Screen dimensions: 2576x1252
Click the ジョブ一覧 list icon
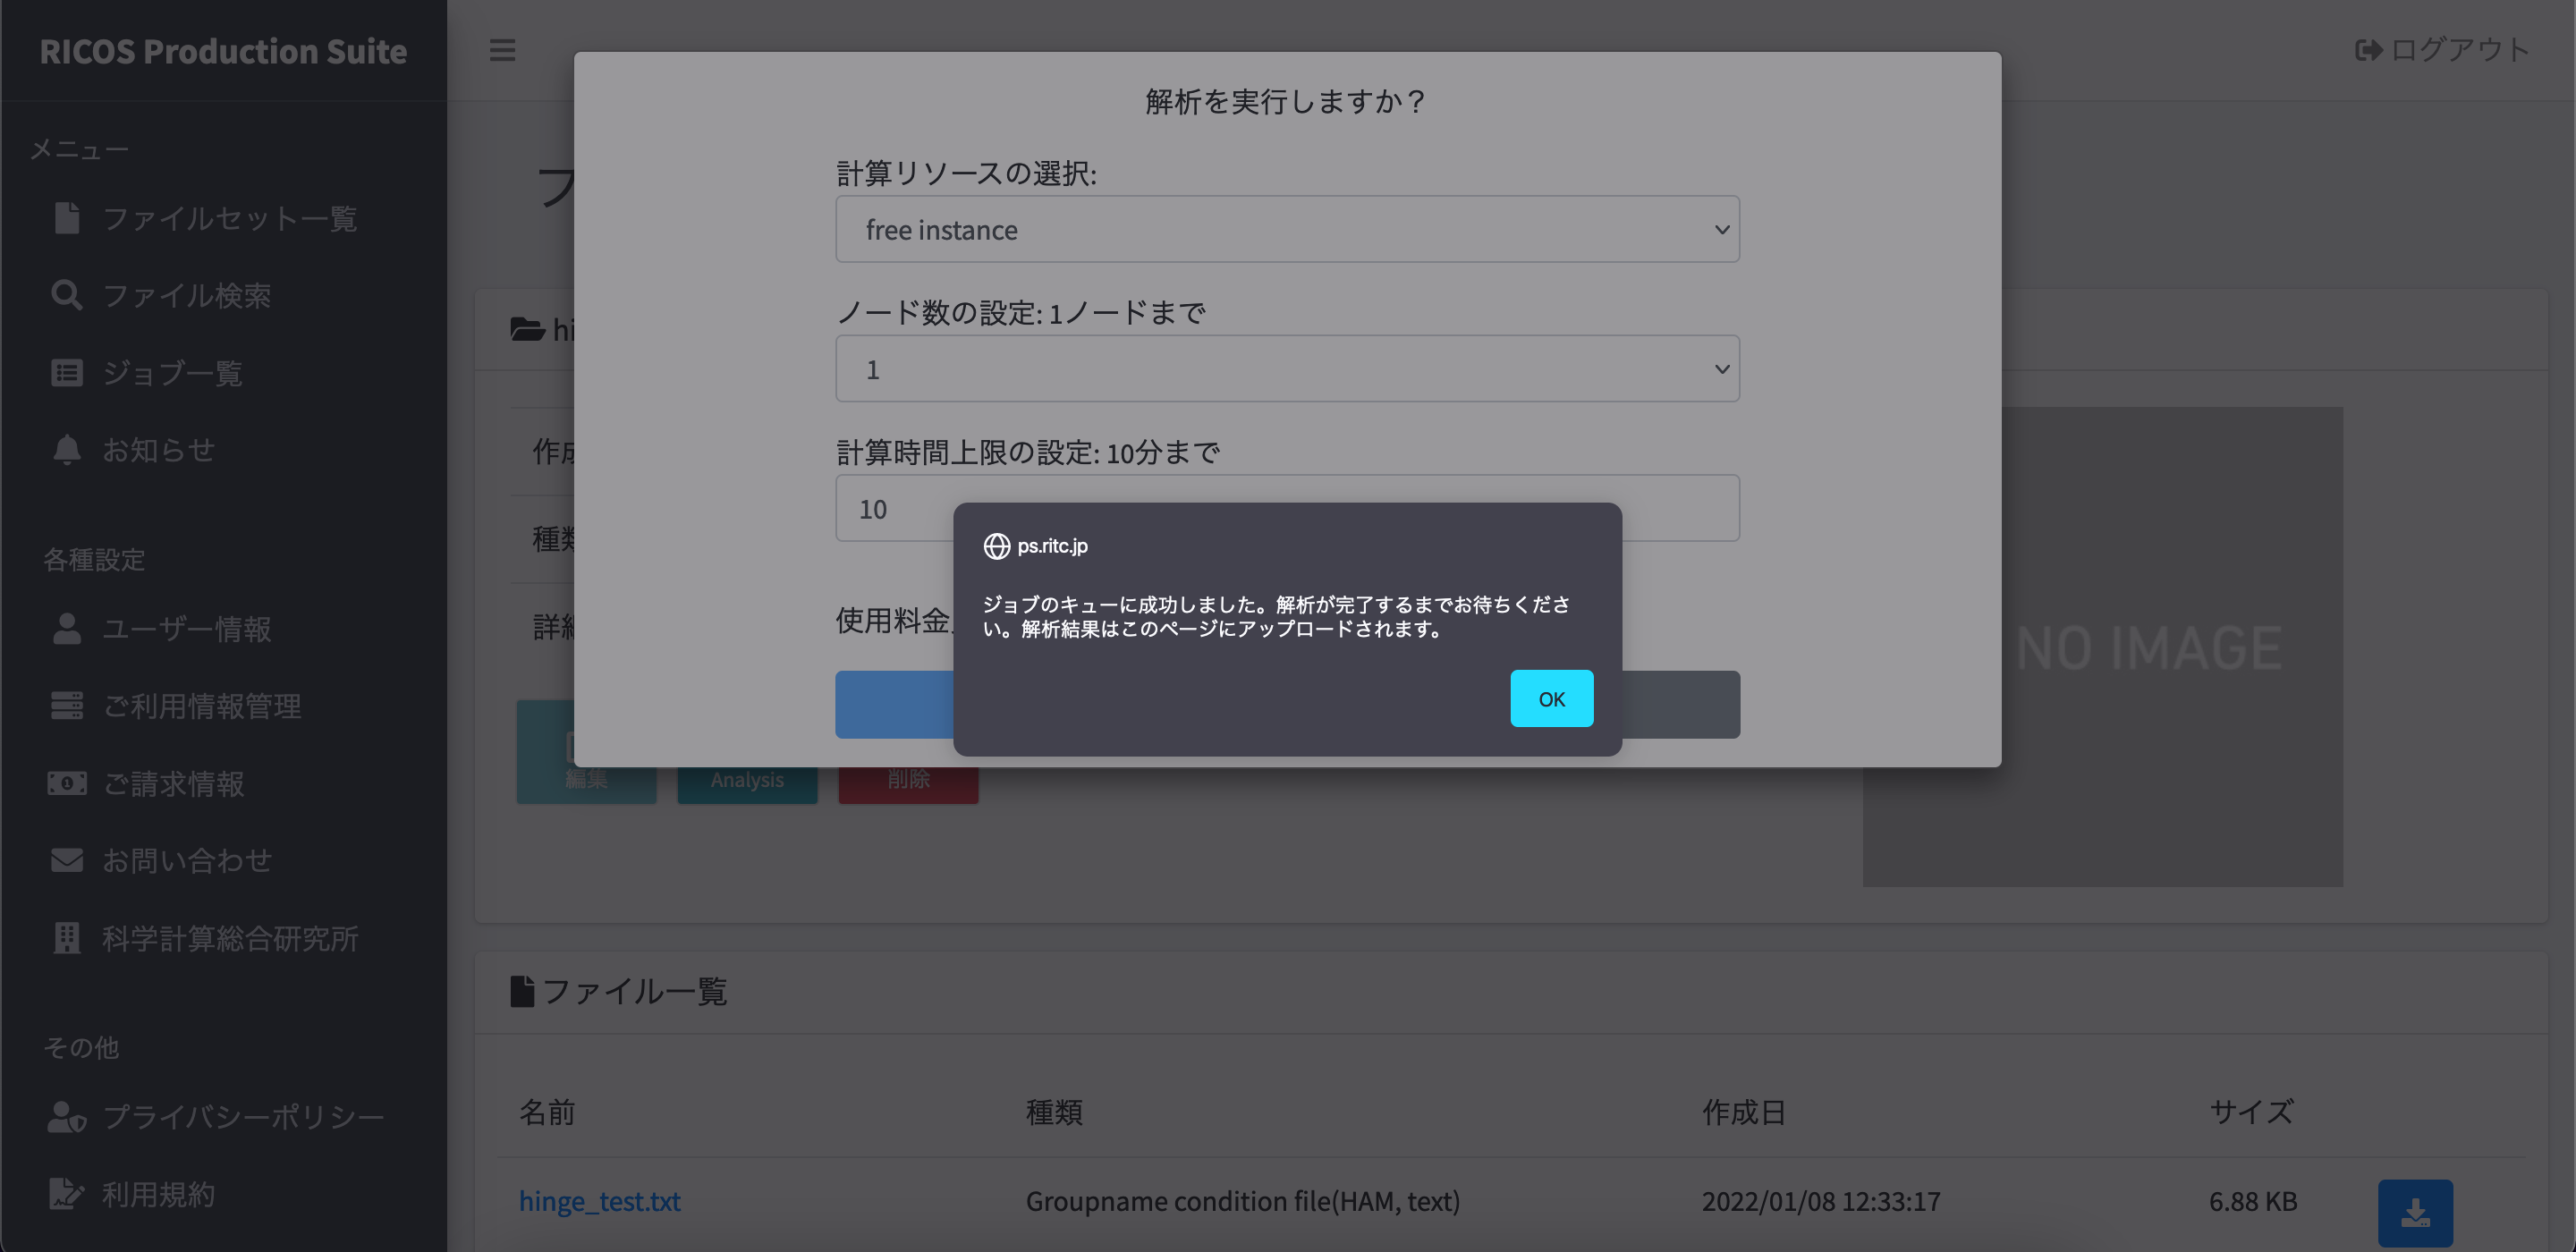67,373
